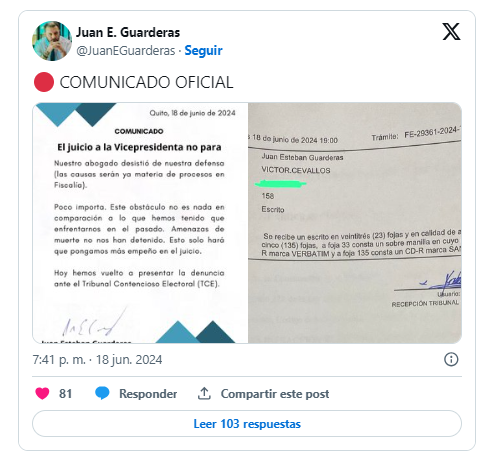The image size is (500, 466).
Task: Click the Juan E. Guarderas display name
Action: 128,32
